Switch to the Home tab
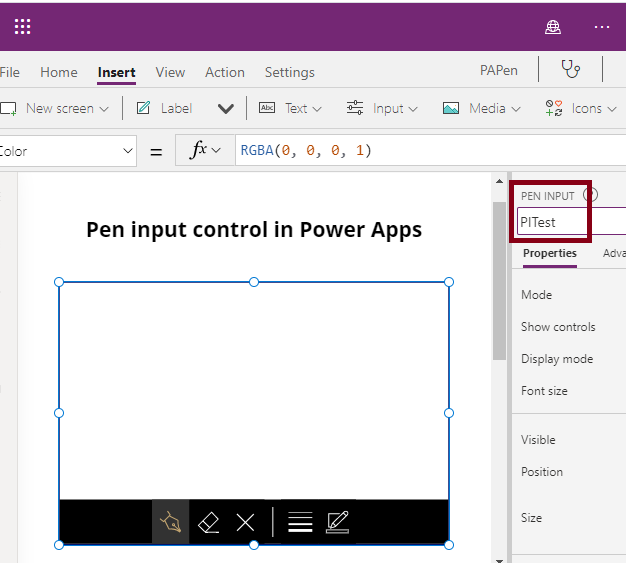The height and width of the screenshot is (563, 626). [x=59, y=72]
